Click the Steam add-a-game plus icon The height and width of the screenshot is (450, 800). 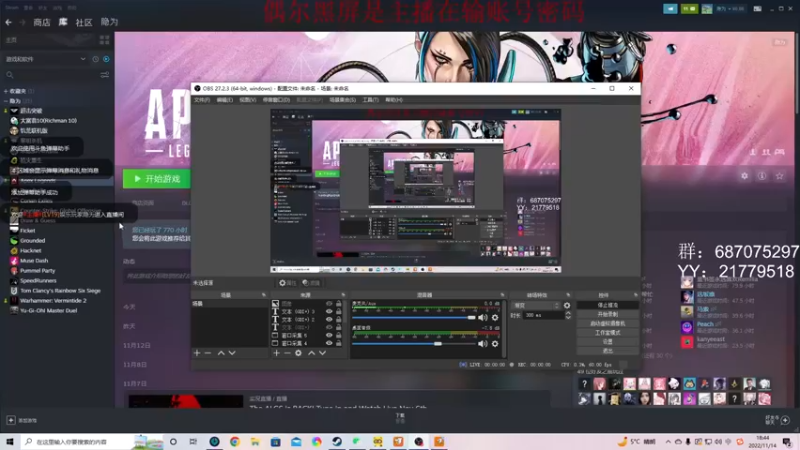point(11,420)
